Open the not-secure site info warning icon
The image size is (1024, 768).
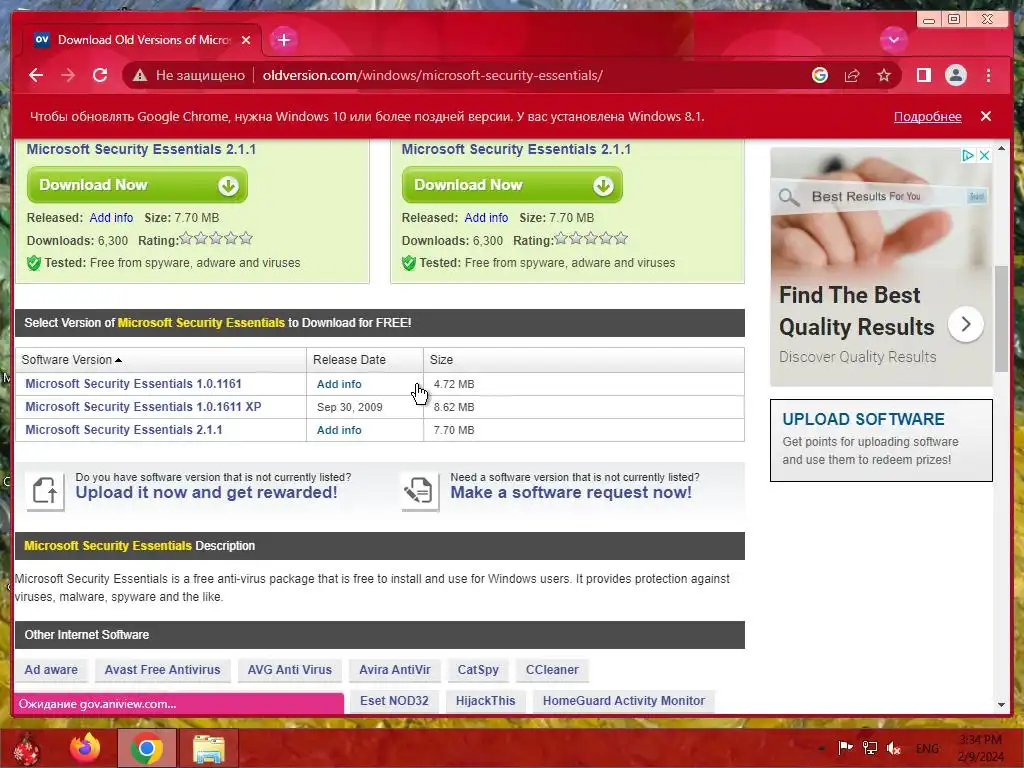140,76
